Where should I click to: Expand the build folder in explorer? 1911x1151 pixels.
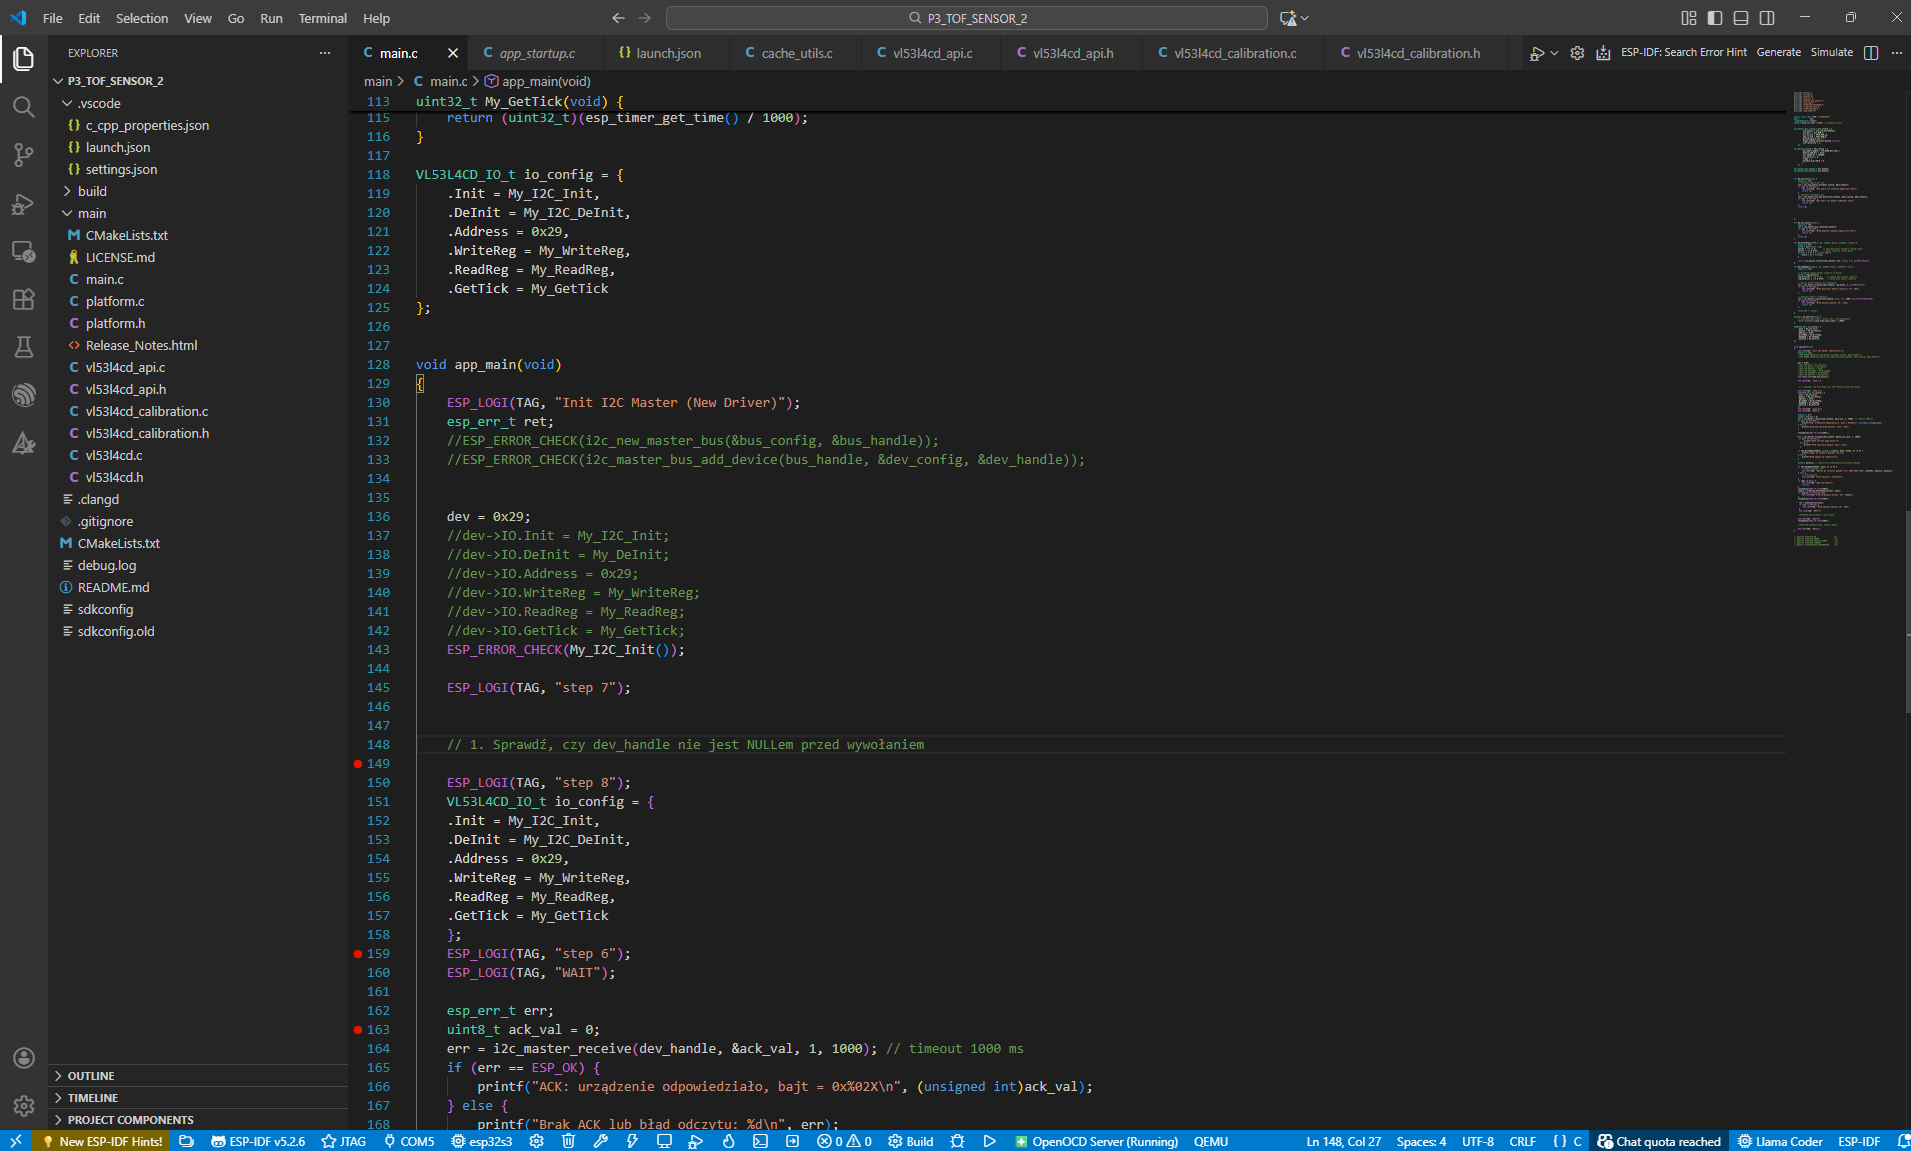point(92,191)
